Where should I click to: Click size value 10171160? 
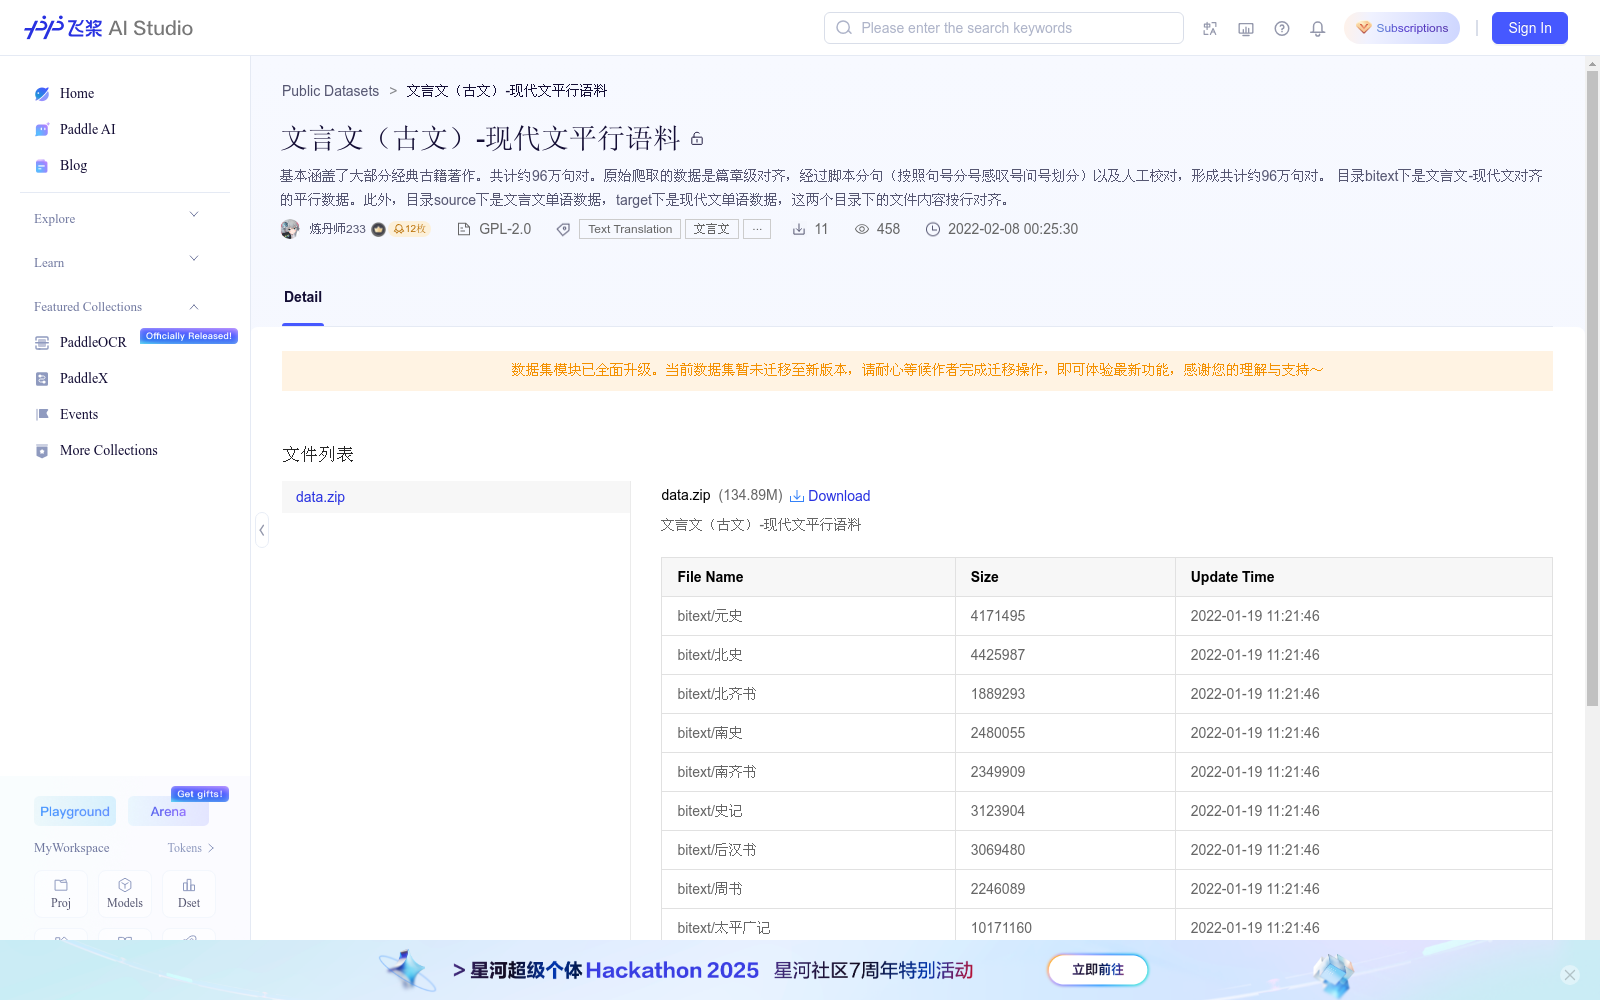(x=1001, y=928)
